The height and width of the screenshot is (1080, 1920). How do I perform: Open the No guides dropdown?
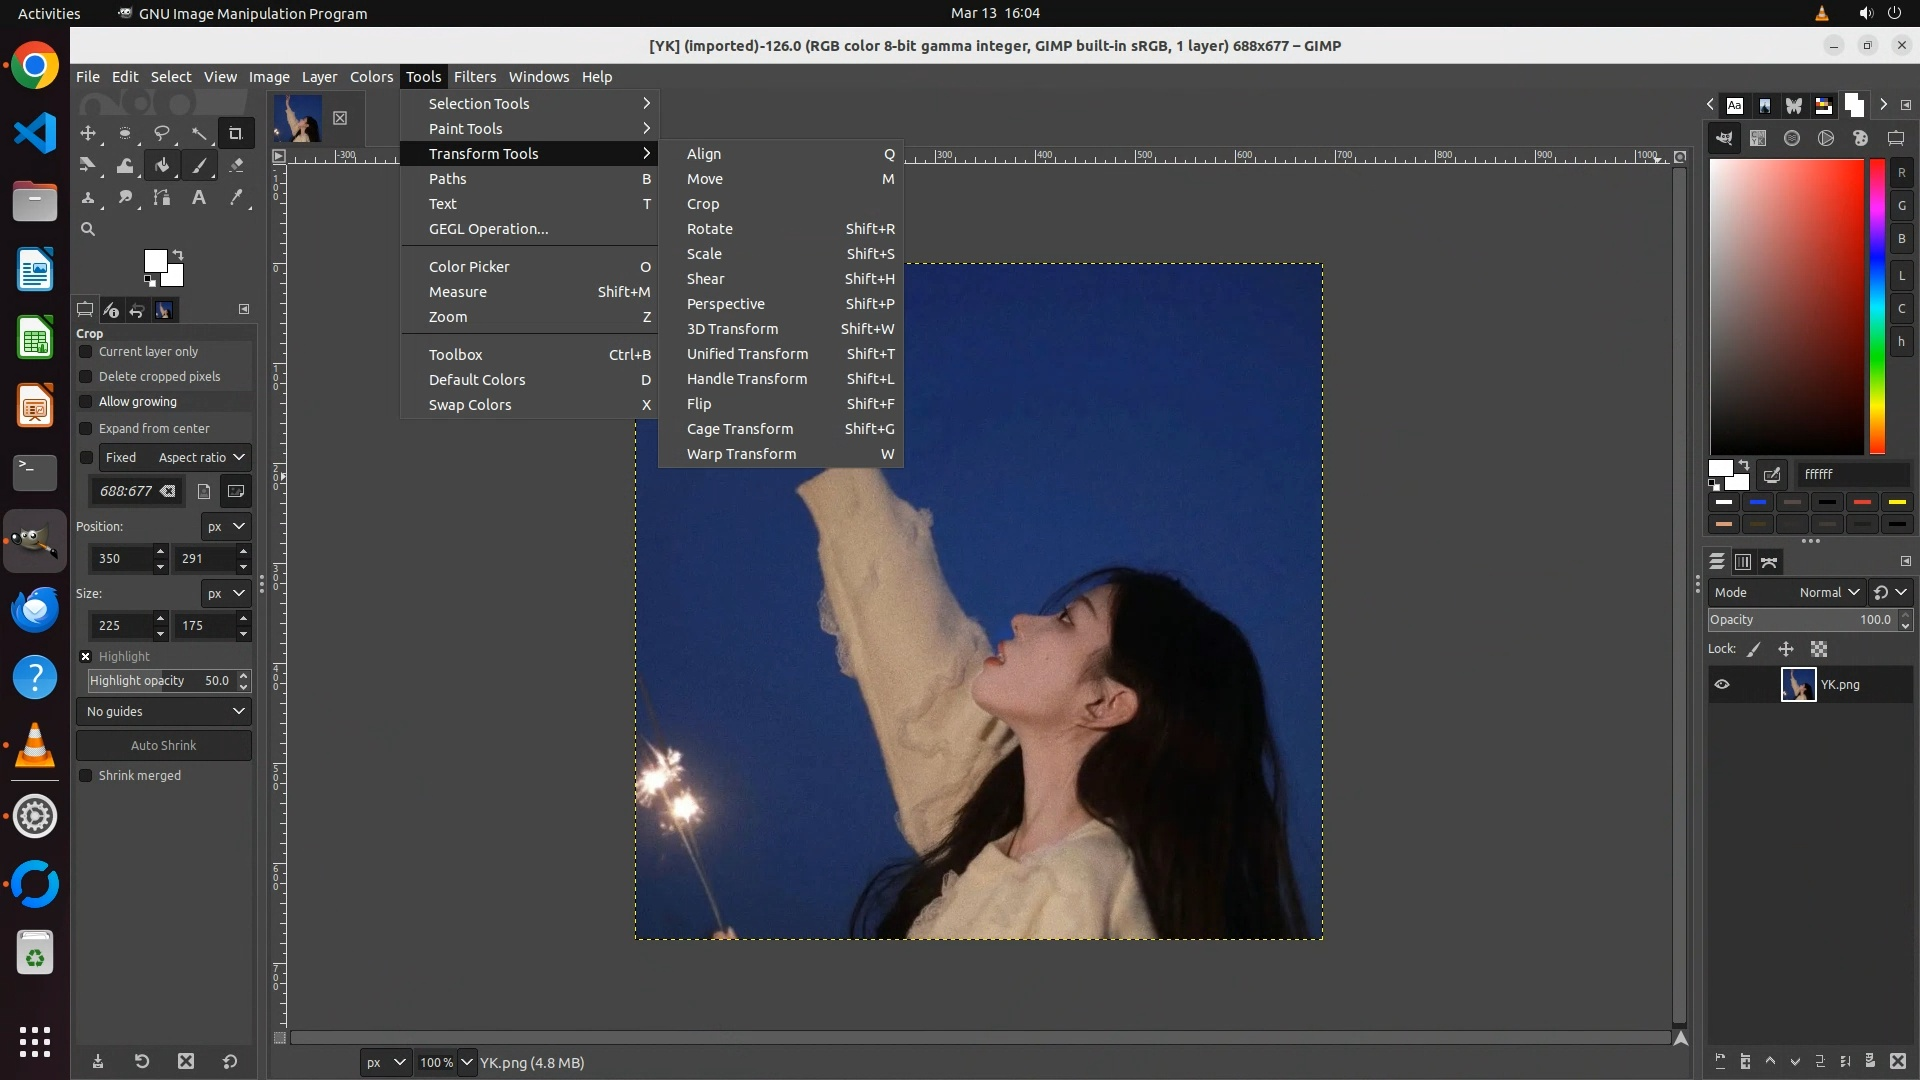pos(164,712)
